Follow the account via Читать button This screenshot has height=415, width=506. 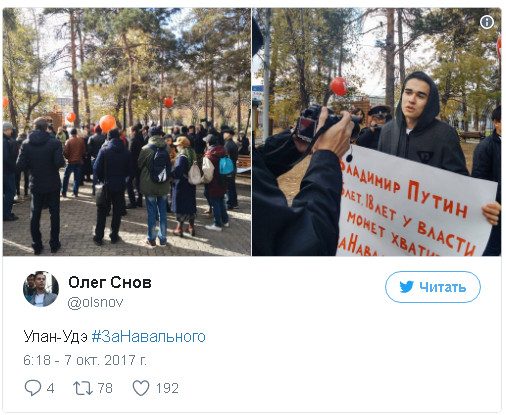[433, 287]
